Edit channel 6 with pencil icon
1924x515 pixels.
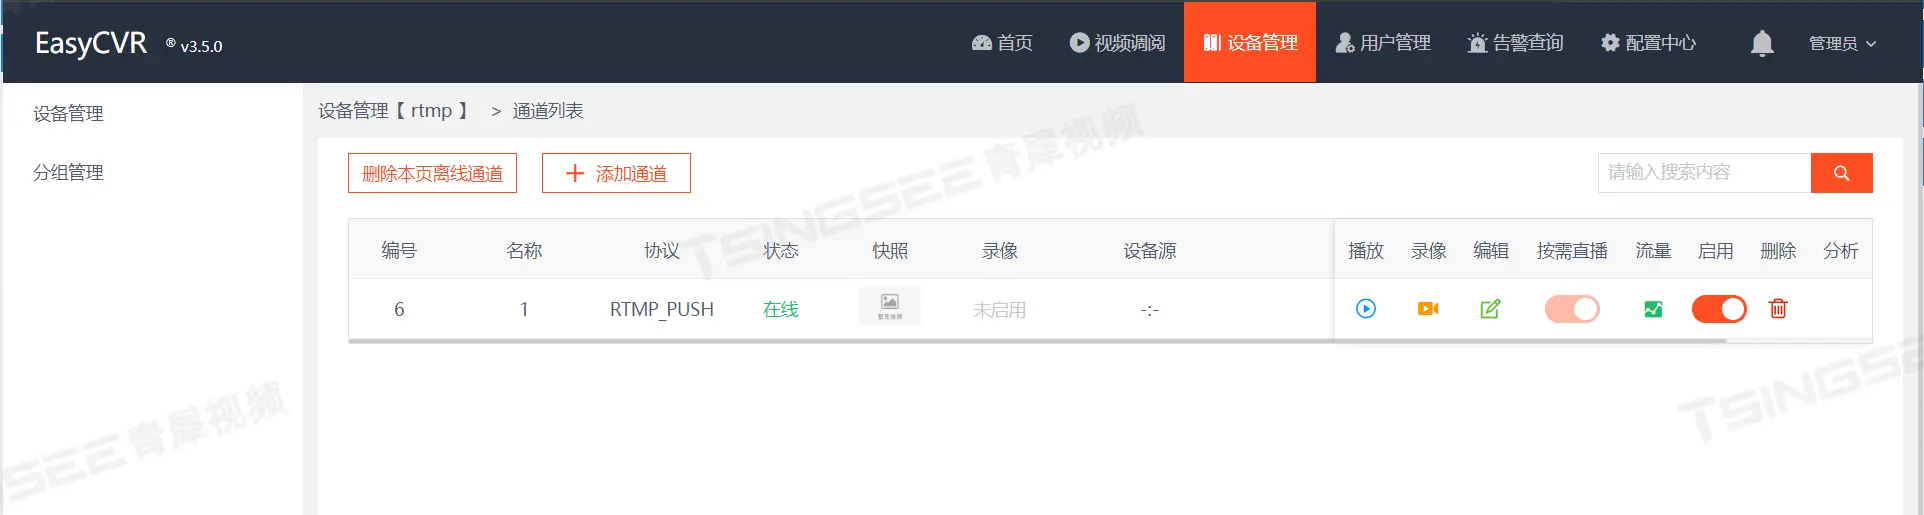point(1490,309)
